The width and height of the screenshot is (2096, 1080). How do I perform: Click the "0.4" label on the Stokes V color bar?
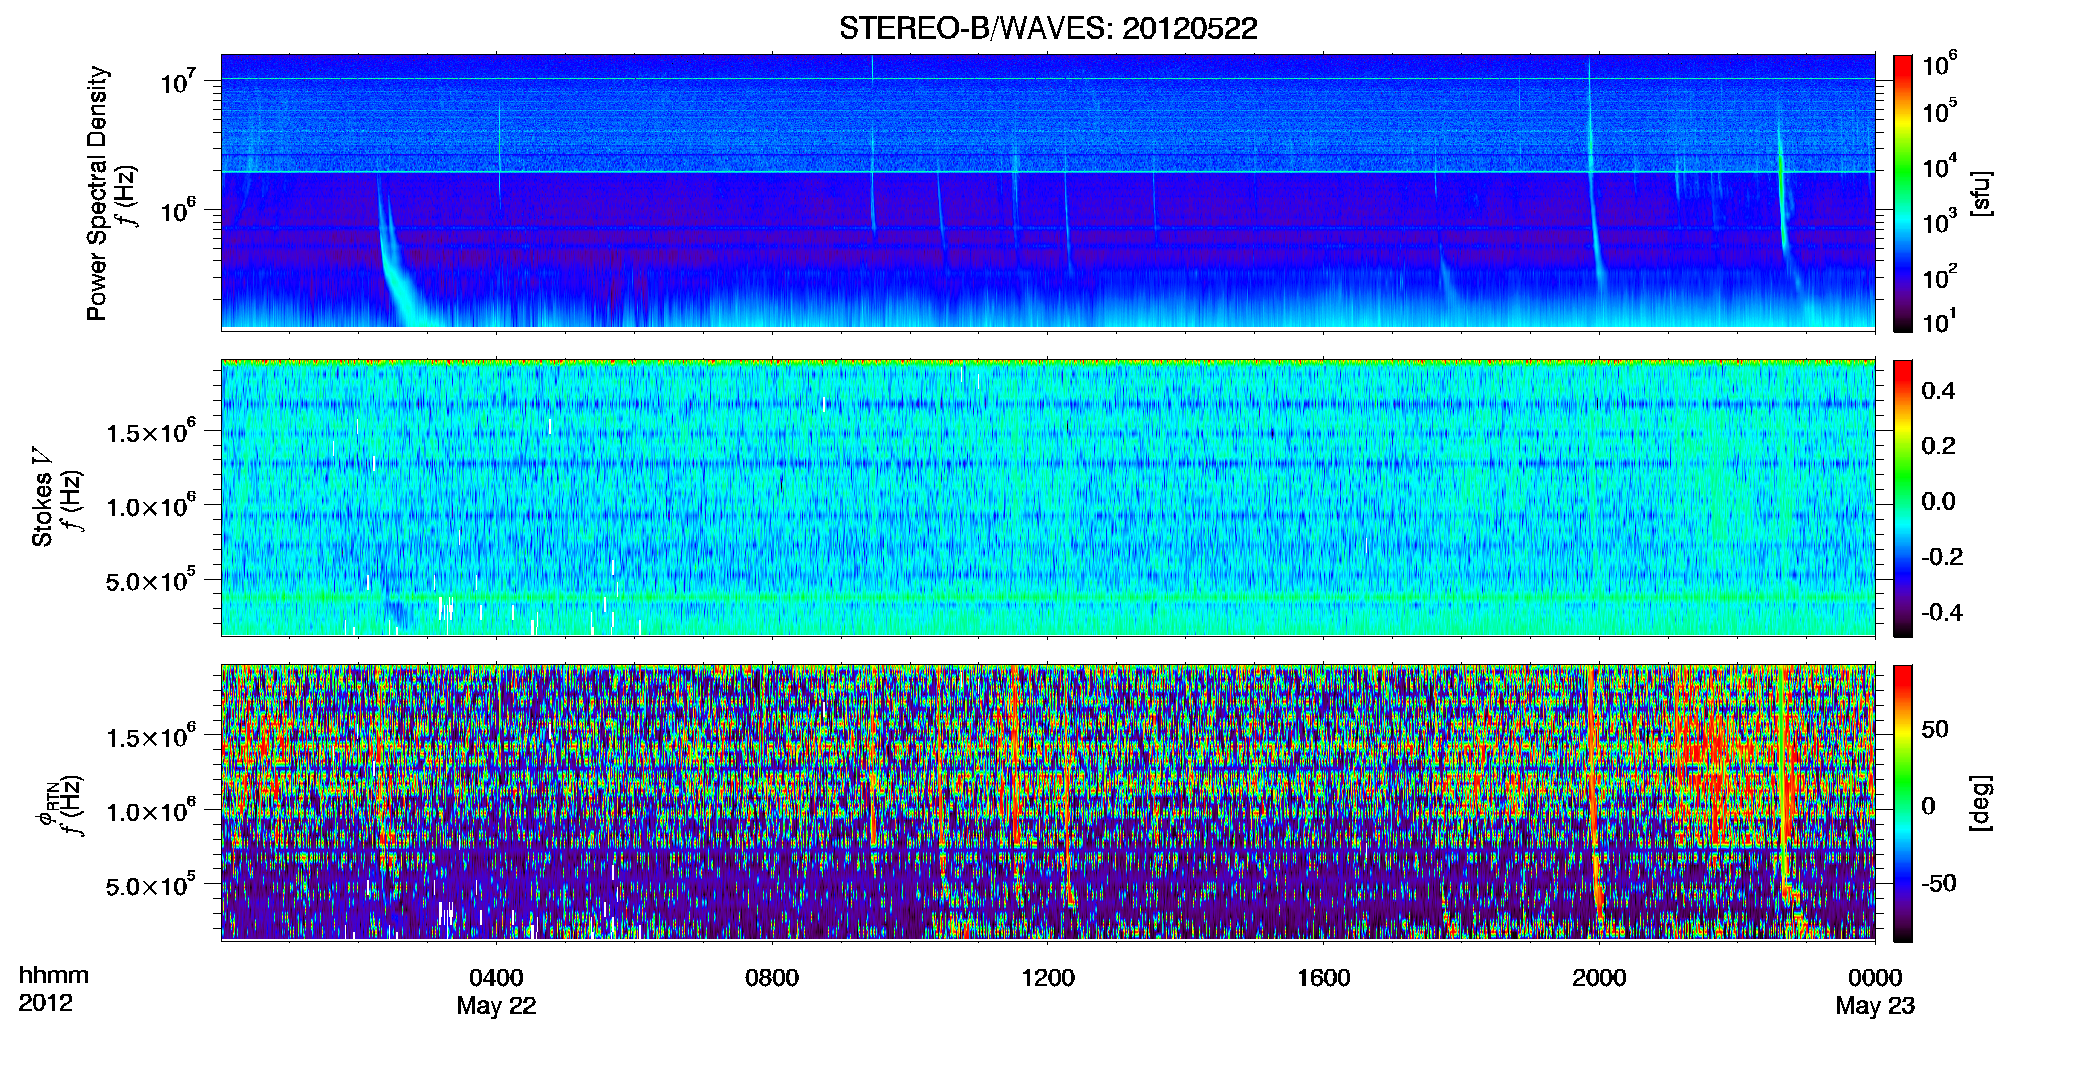pyautogui.click(x=1938, y=391)
